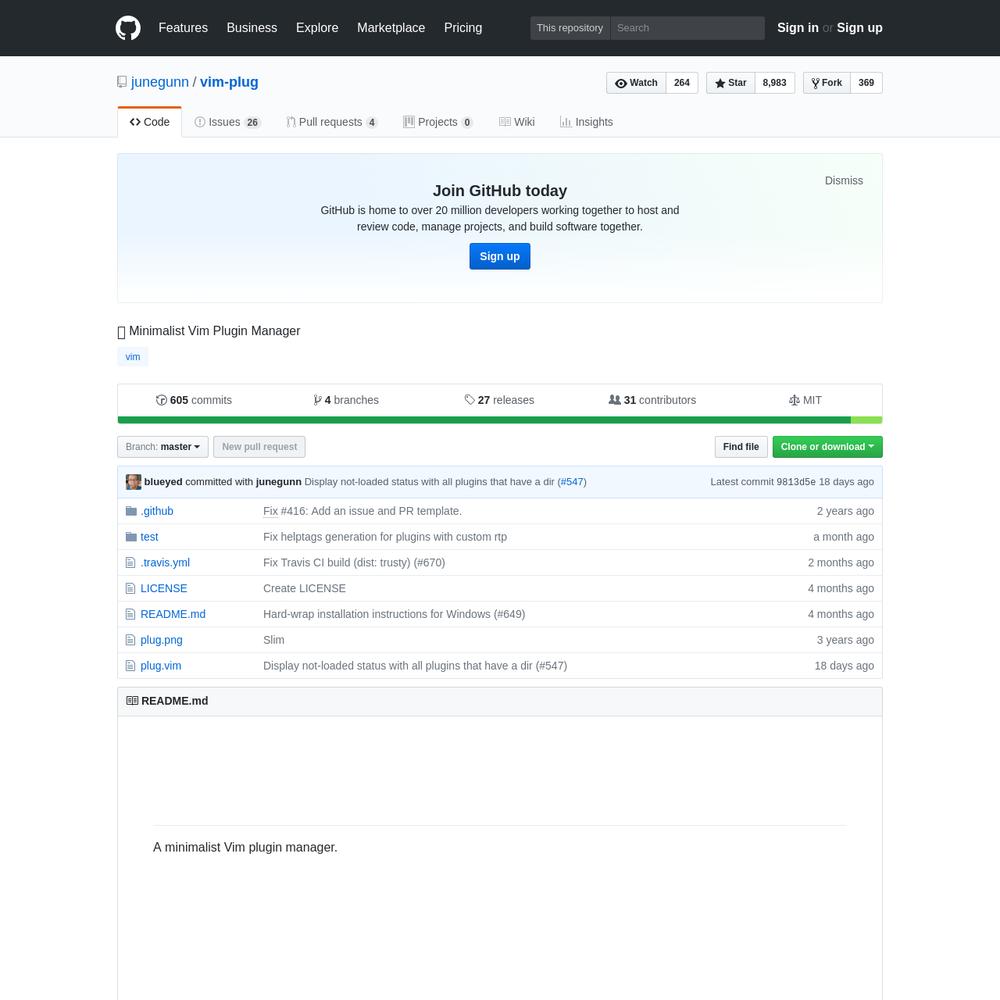
Task: Open the Branch: master dropdown
Action: tap(163, 446)
